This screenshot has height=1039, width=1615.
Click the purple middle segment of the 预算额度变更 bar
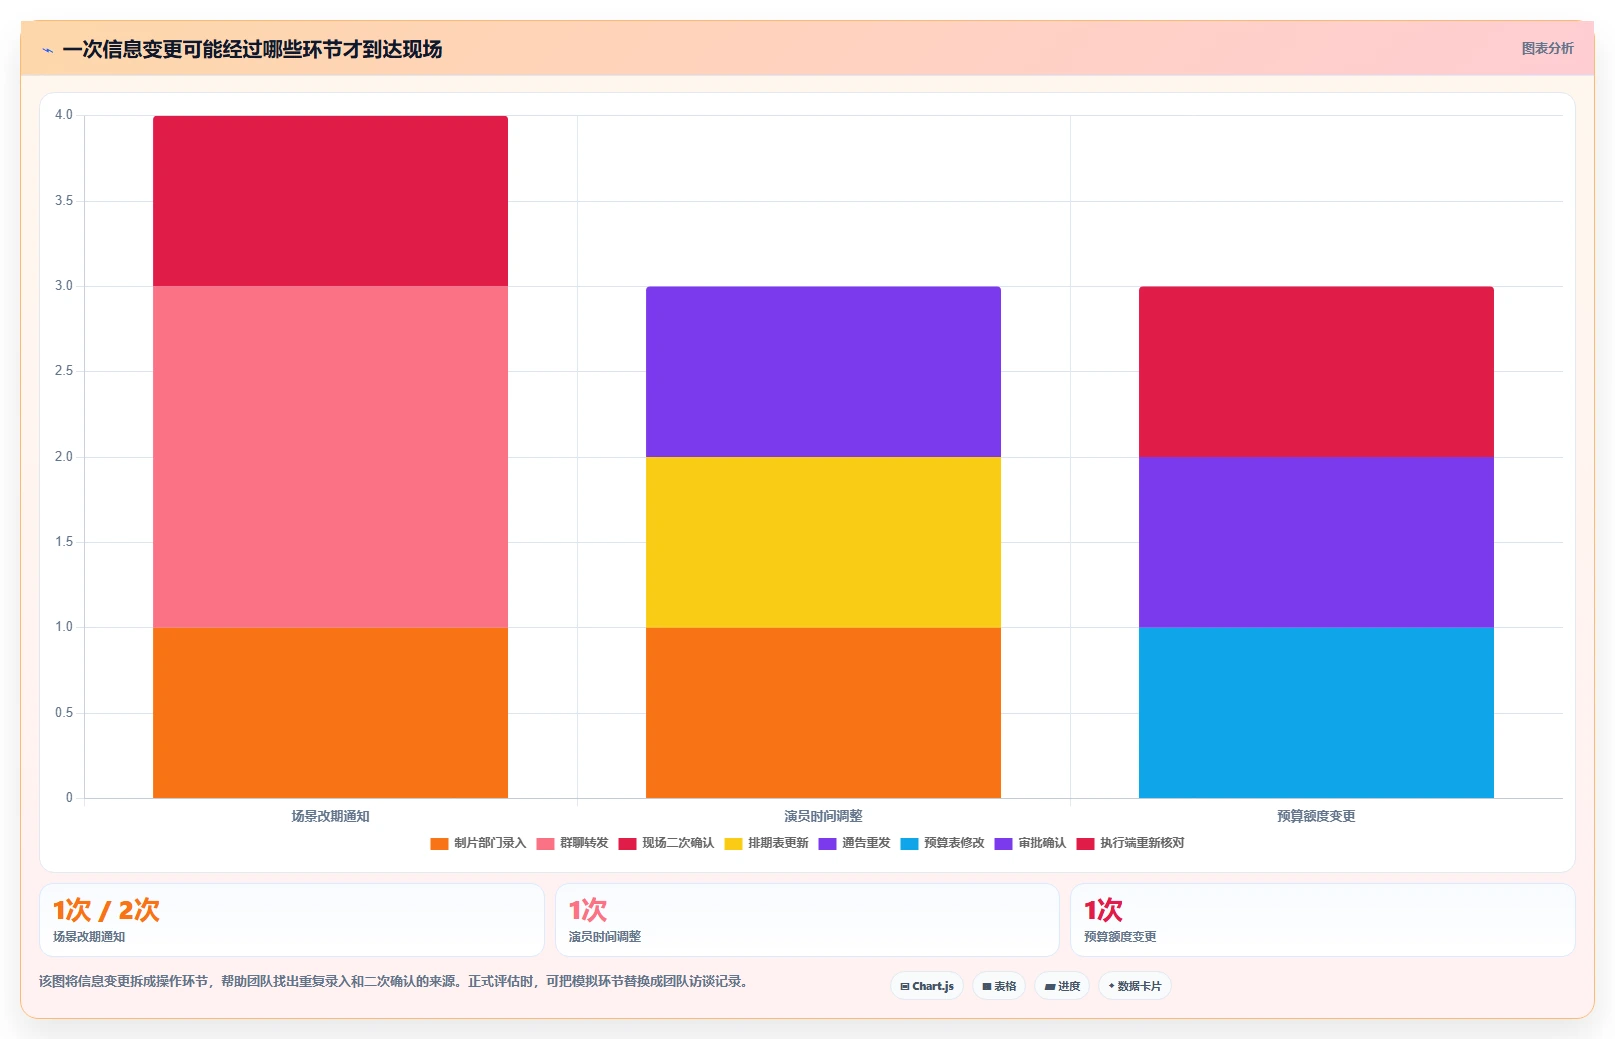point(1316,542)
